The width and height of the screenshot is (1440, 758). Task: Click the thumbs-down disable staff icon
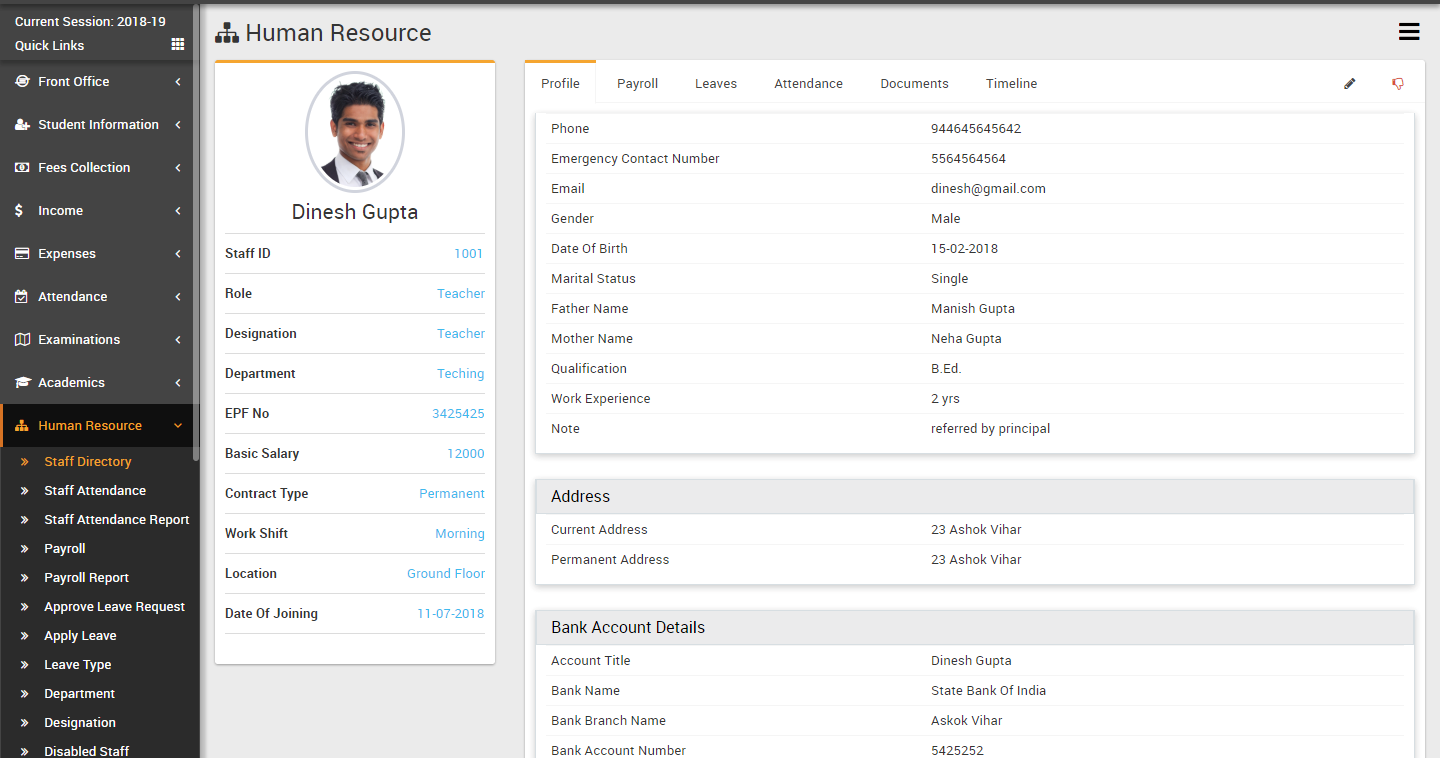(x=1398, y=84)
